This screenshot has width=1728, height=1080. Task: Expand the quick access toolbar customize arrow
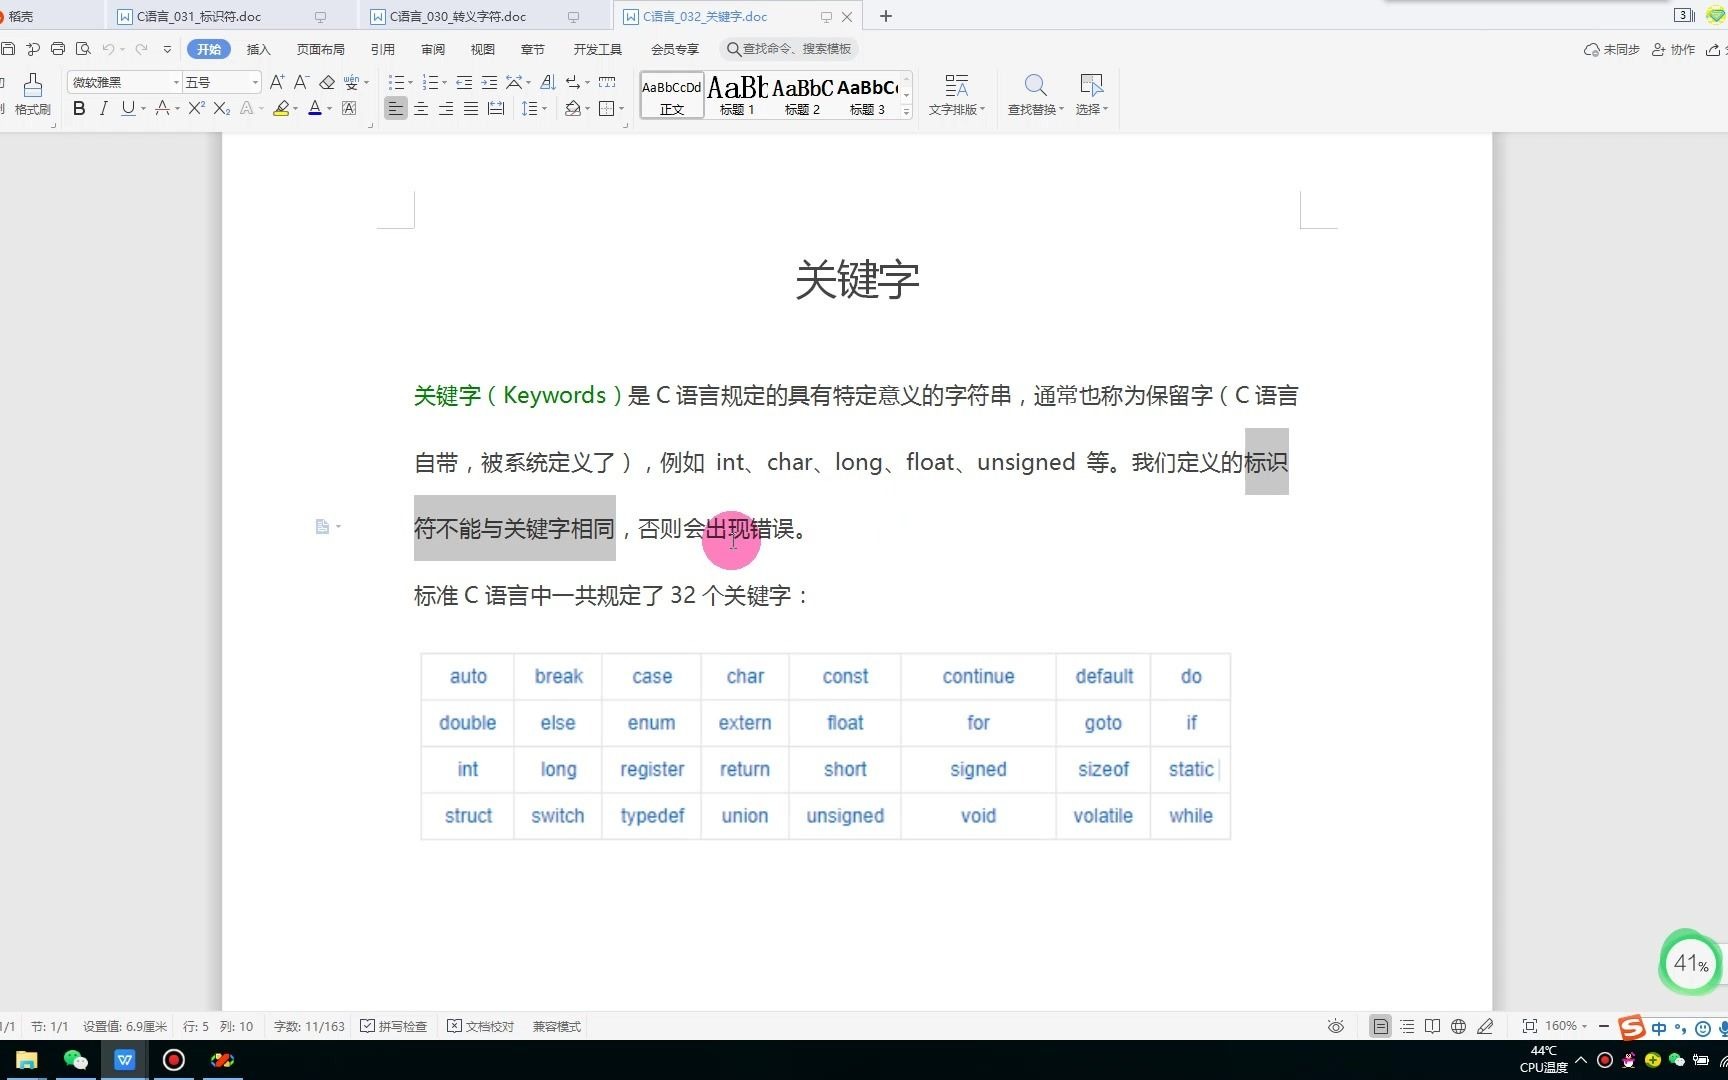pyautogui.click(x=167, y=49)
